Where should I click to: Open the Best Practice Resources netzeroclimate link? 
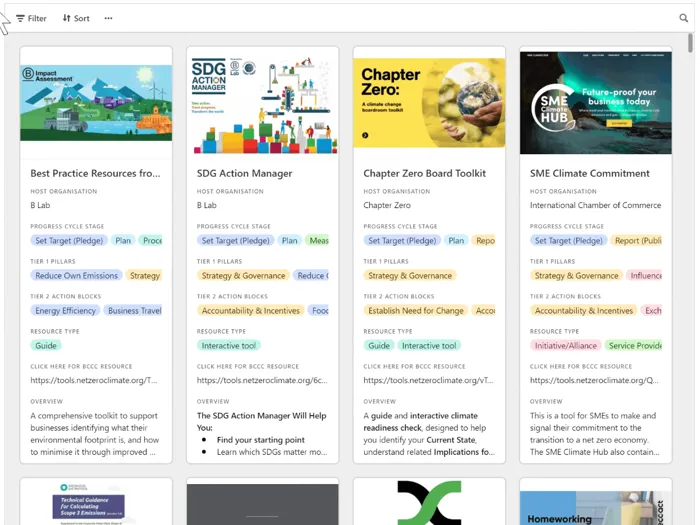(x=94, y=380)
